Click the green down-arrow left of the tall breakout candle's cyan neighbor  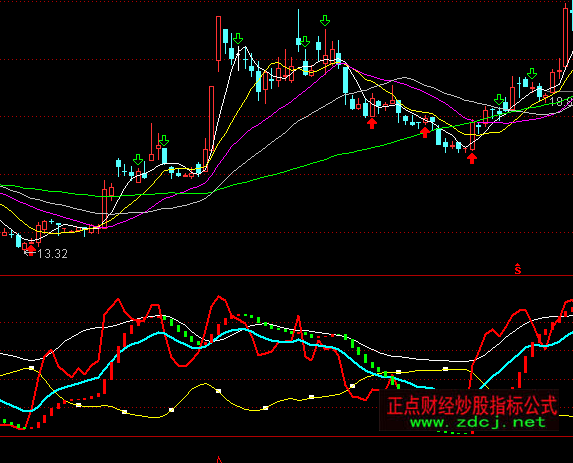pos(238,39)
